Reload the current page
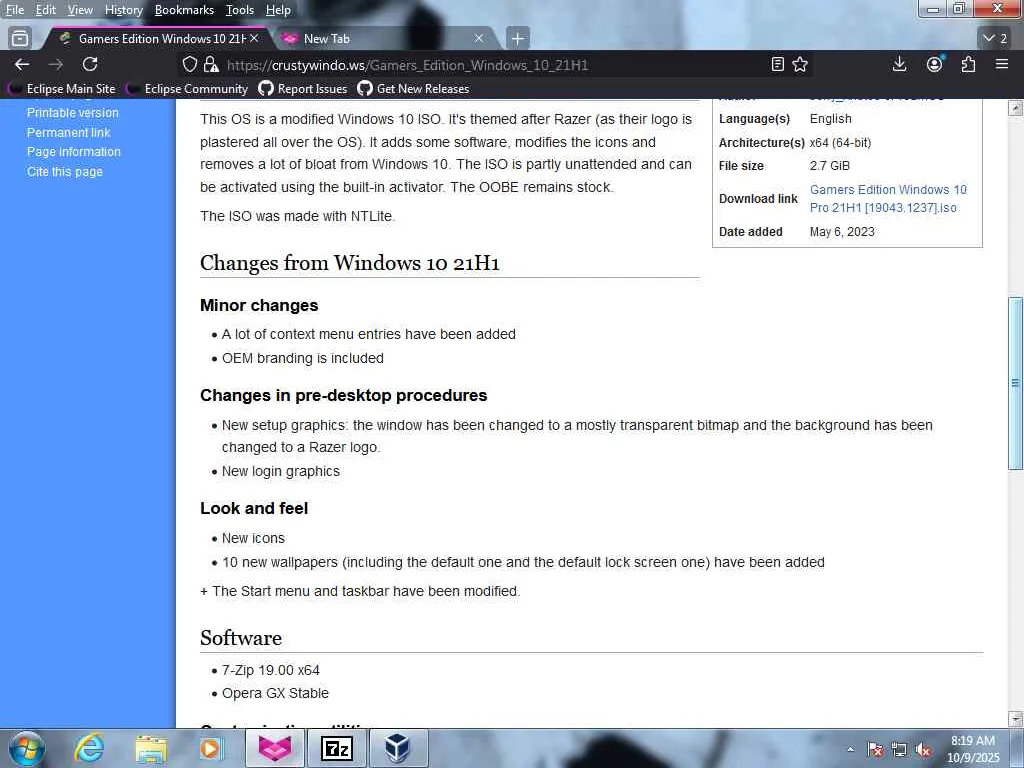This screenshot has height=768, width=1024. [x=90, y=64]
